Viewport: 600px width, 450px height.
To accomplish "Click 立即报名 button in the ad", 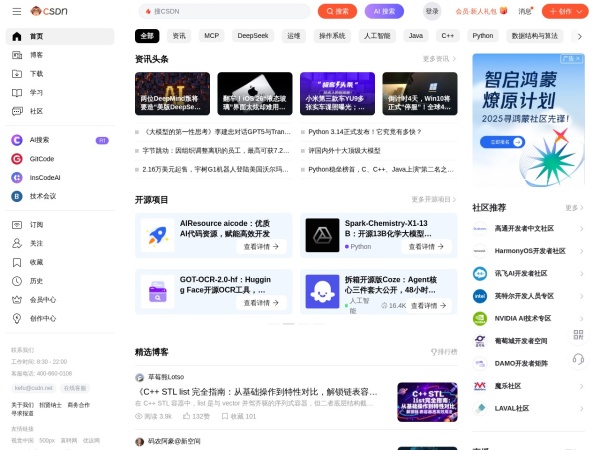I will (x=502, y=142).
